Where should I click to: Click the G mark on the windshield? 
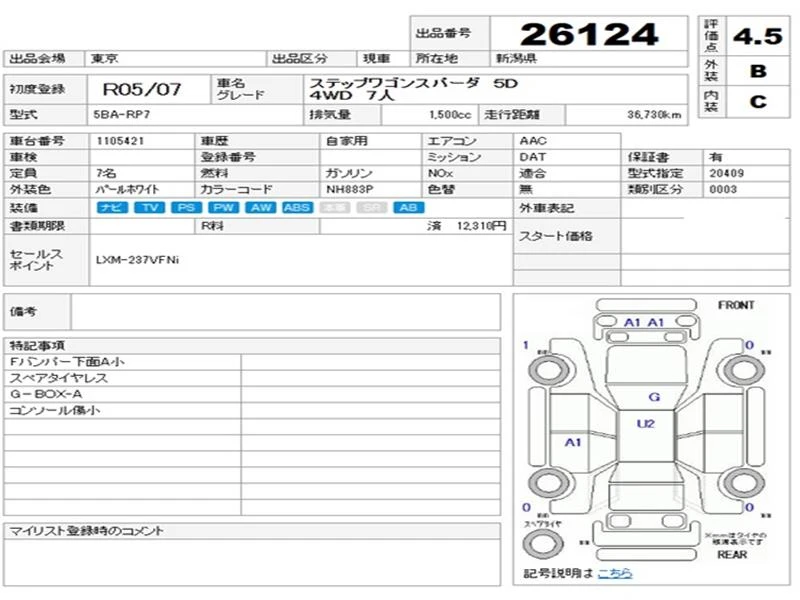click(654, 396)
